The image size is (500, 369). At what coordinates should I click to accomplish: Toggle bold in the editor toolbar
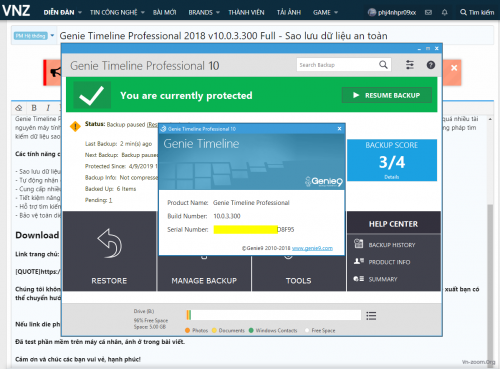click(34, 108)
